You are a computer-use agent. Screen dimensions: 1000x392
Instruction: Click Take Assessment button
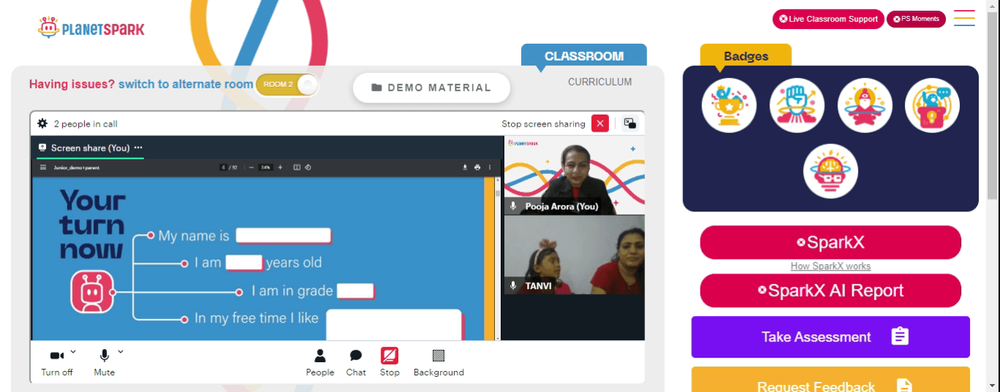click(830, 337)
